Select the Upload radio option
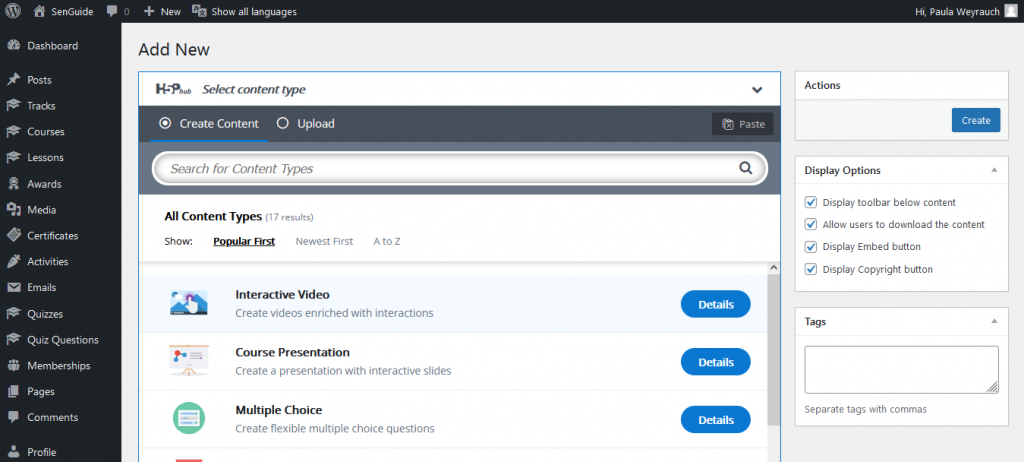1024x462 pixels. pyautogui.click(x=283, y=124)
